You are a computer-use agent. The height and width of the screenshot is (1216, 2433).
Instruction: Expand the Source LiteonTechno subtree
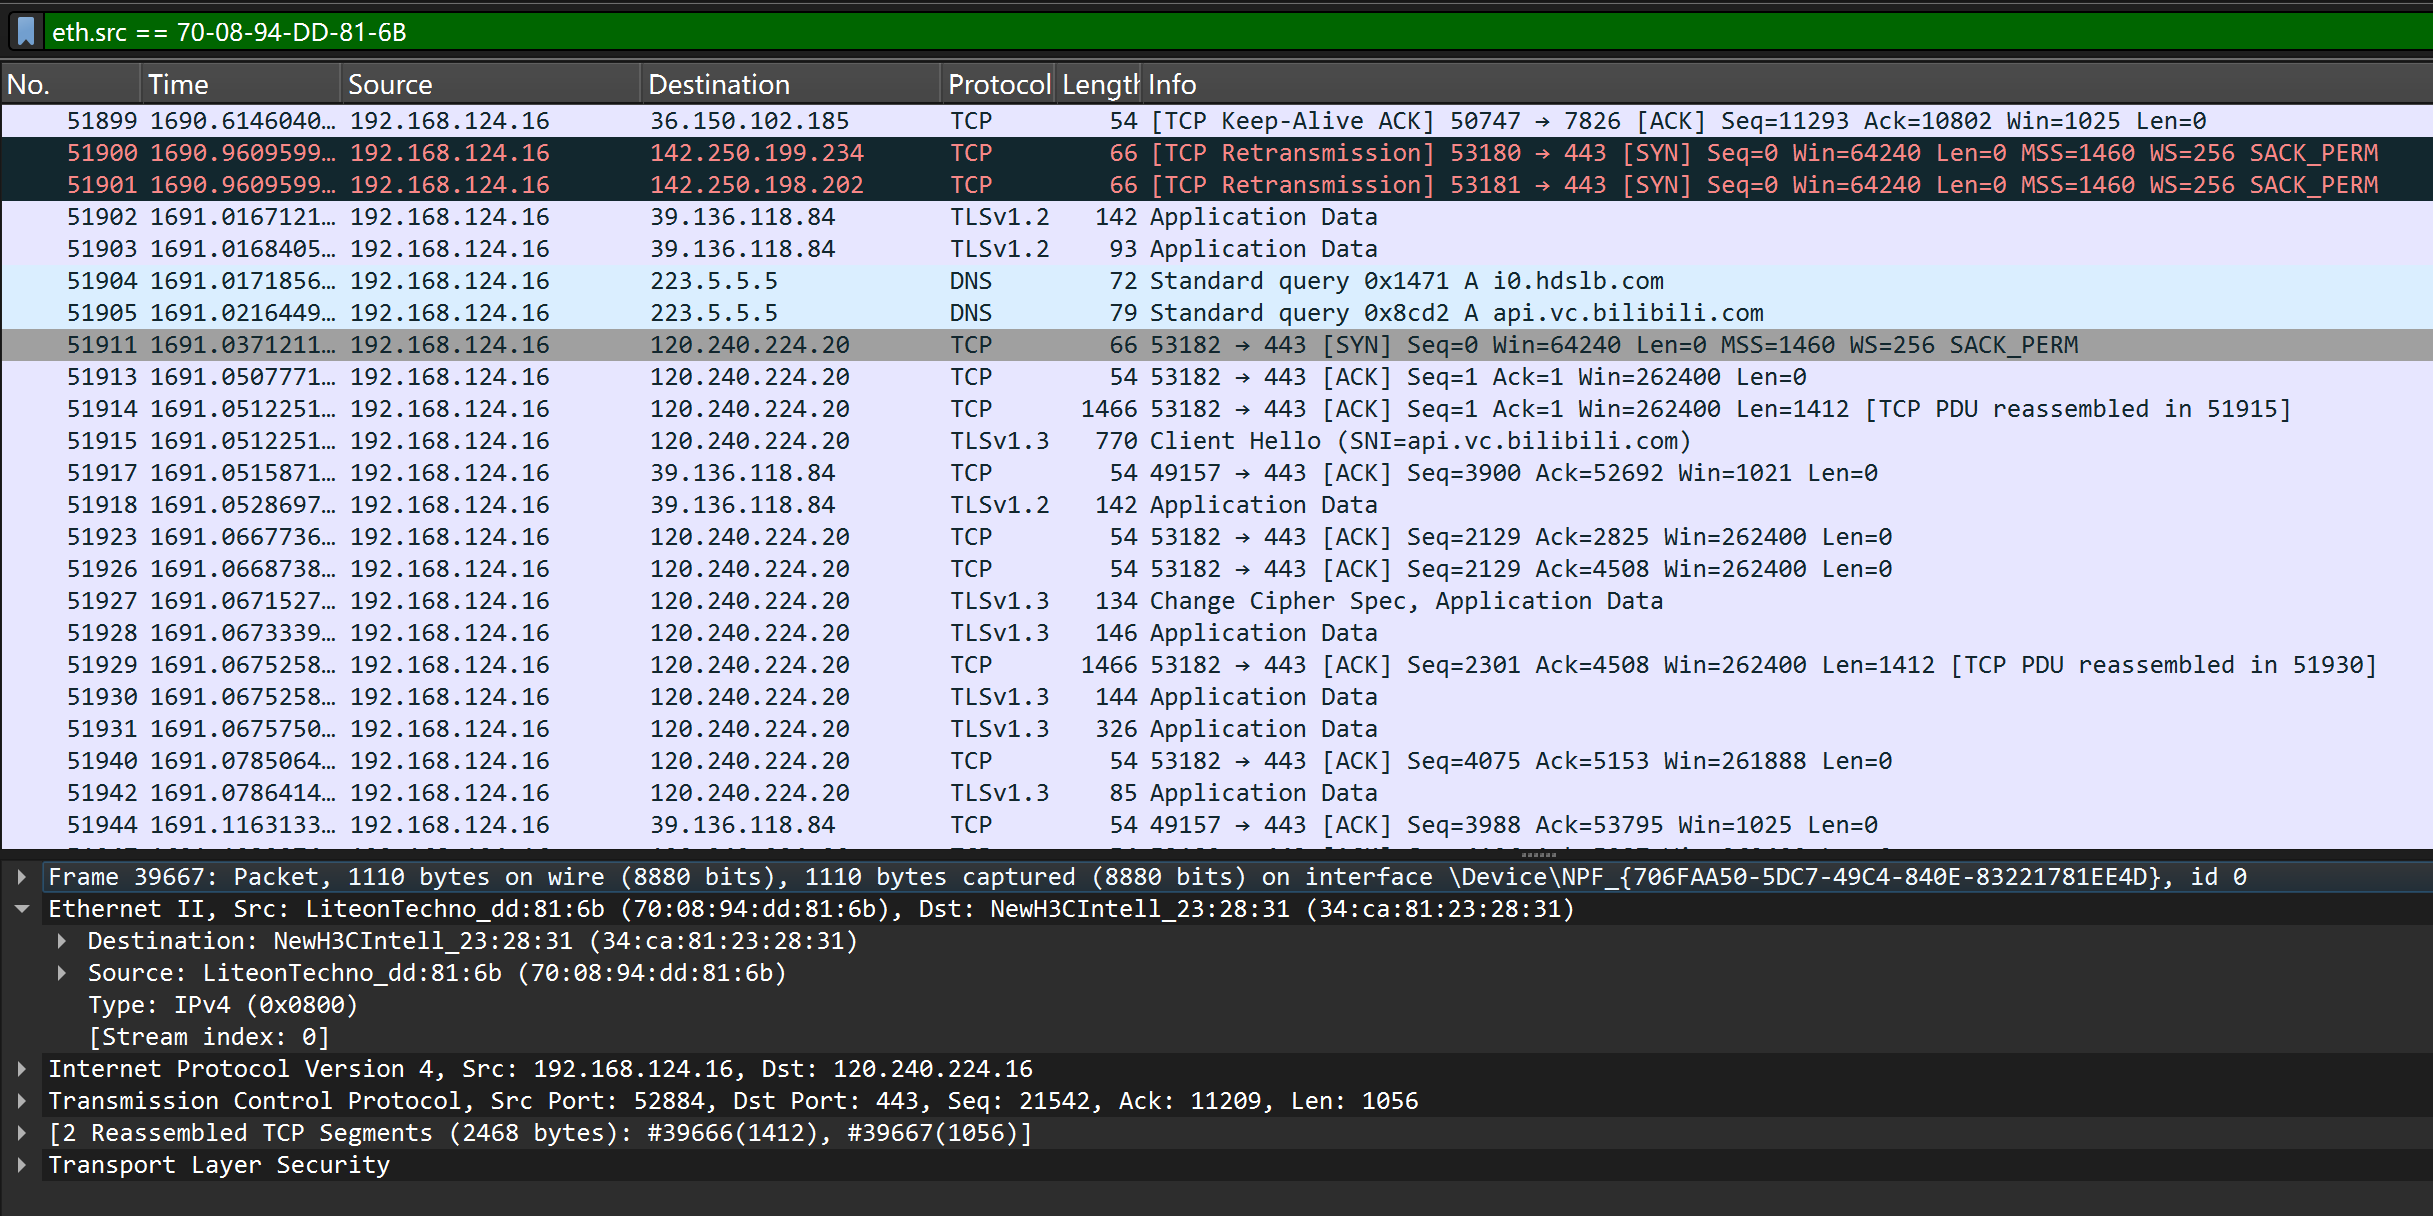pyautogui.click(x=62, y=973)
